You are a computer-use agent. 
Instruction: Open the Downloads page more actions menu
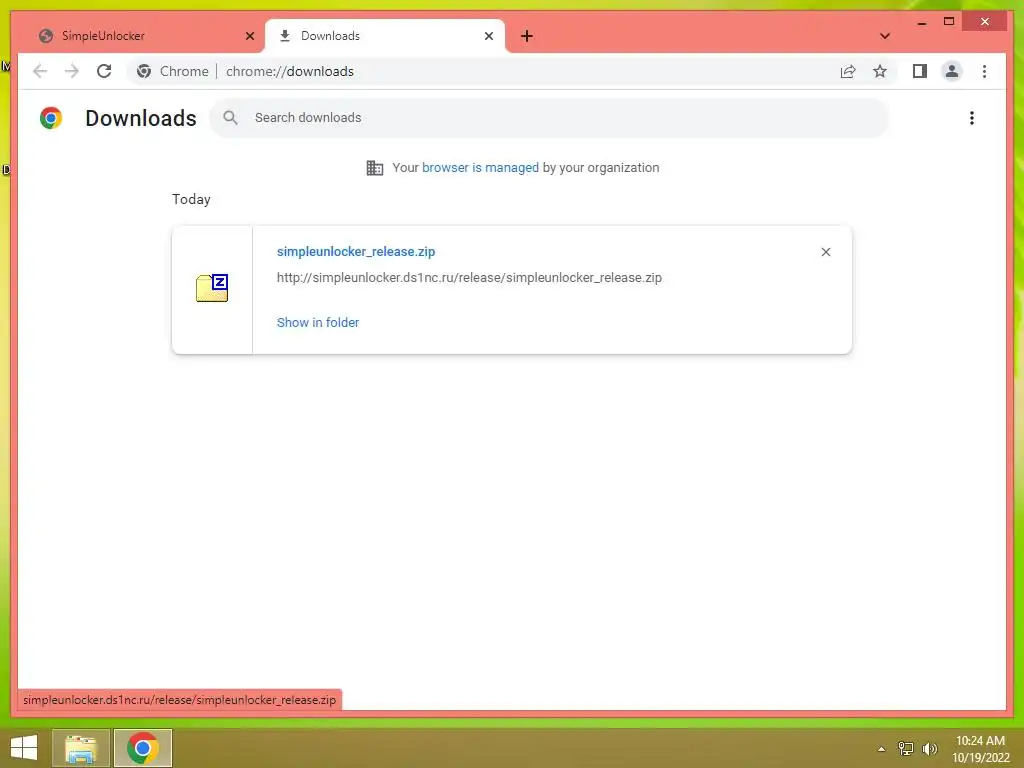tap(972, 118)
